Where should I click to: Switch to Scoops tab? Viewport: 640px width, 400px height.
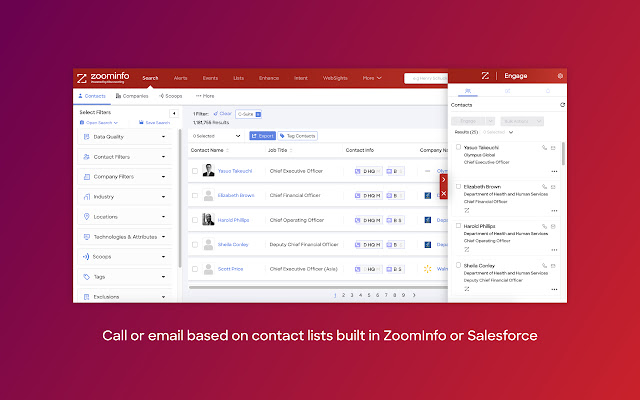click(171, 96)
